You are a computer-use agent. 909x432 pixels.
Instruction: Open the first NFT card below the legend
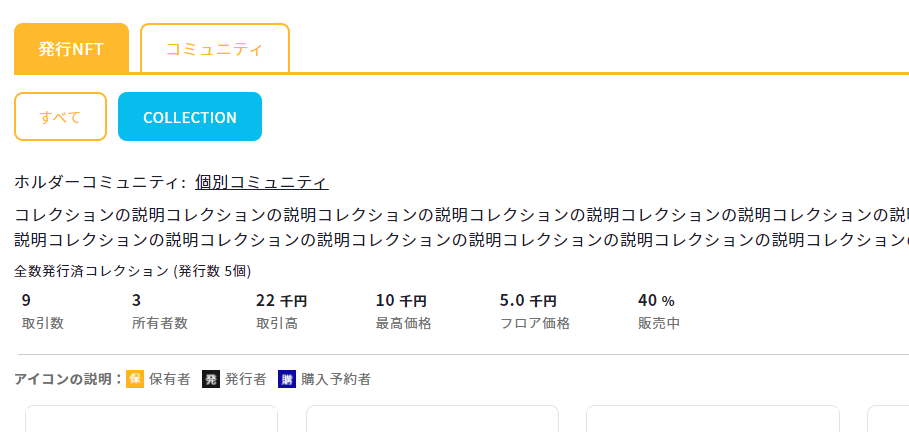[x=151, y=419]
